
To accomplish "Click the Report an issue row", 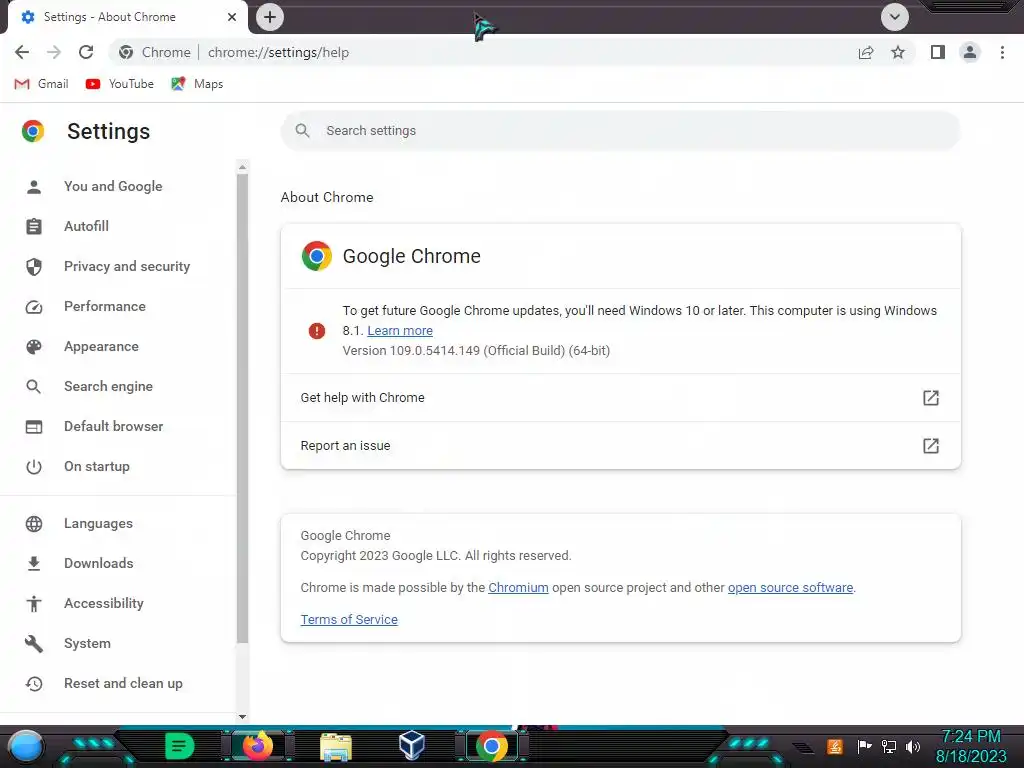I will [620, 445].
